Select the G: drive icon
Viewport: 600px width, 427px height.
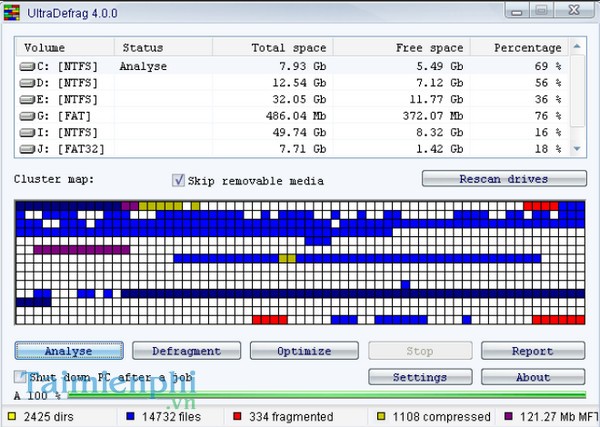27,116
